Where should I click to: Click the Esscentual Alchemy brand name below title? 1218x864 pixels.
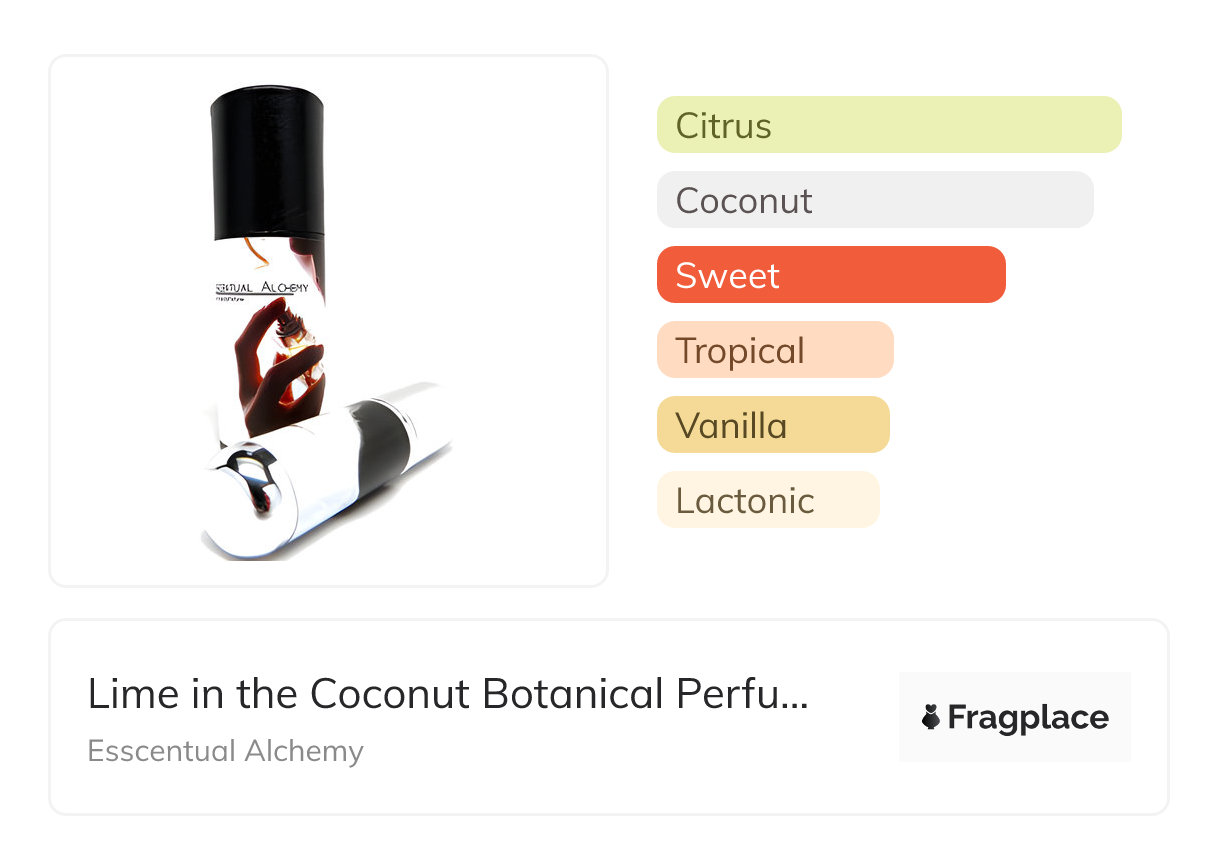click(225, 751)
